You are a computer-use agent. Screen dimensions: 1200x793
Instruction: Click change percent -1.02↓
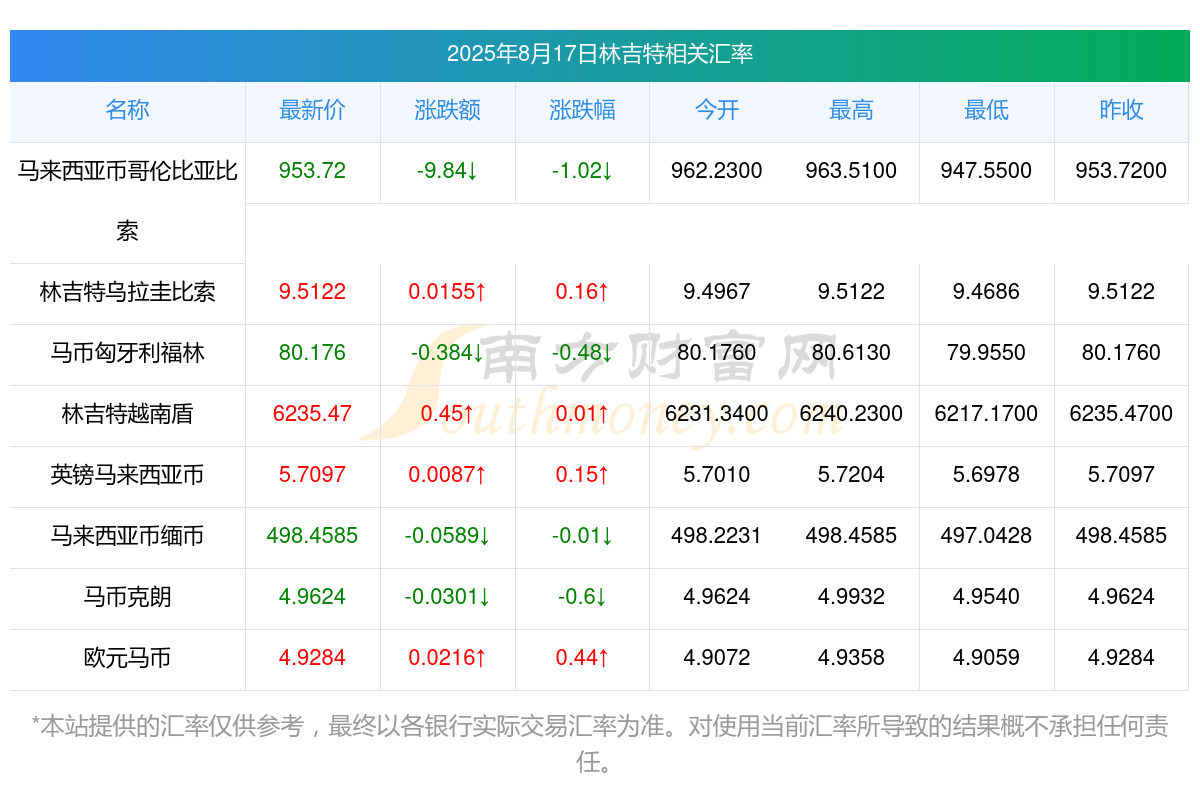tap(582, 171)
